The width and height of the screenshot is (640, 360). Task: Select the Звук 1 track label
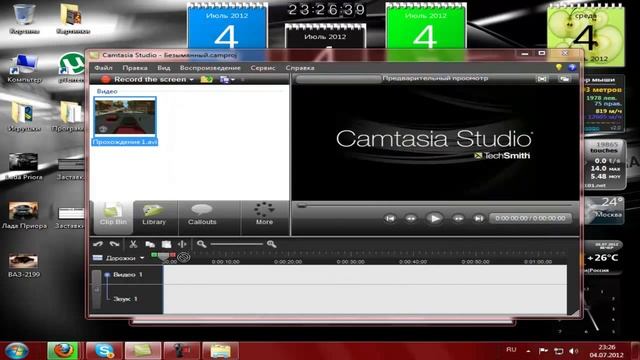coord(125,299)
